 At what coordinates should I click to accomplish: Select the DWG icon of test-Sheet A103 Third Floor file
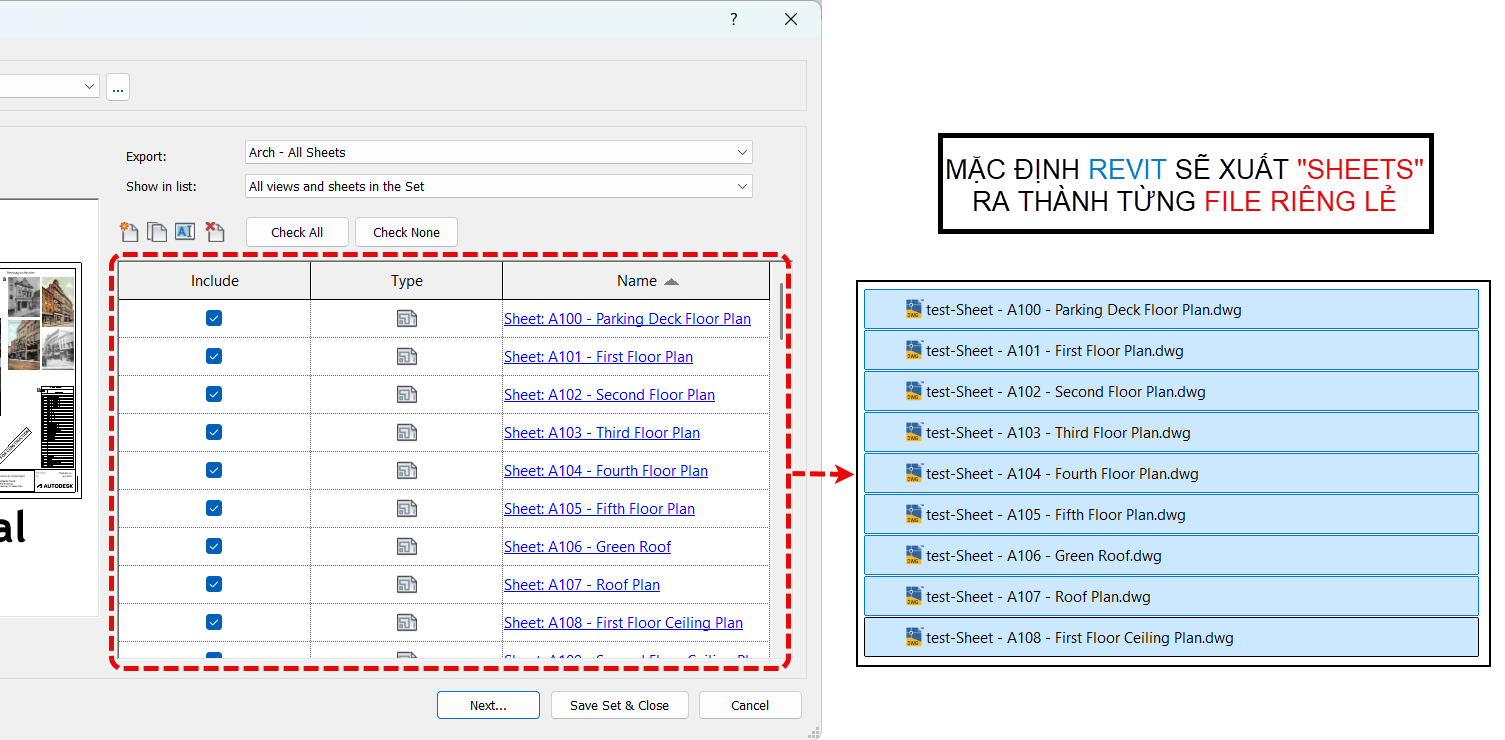tap(913, 432)
